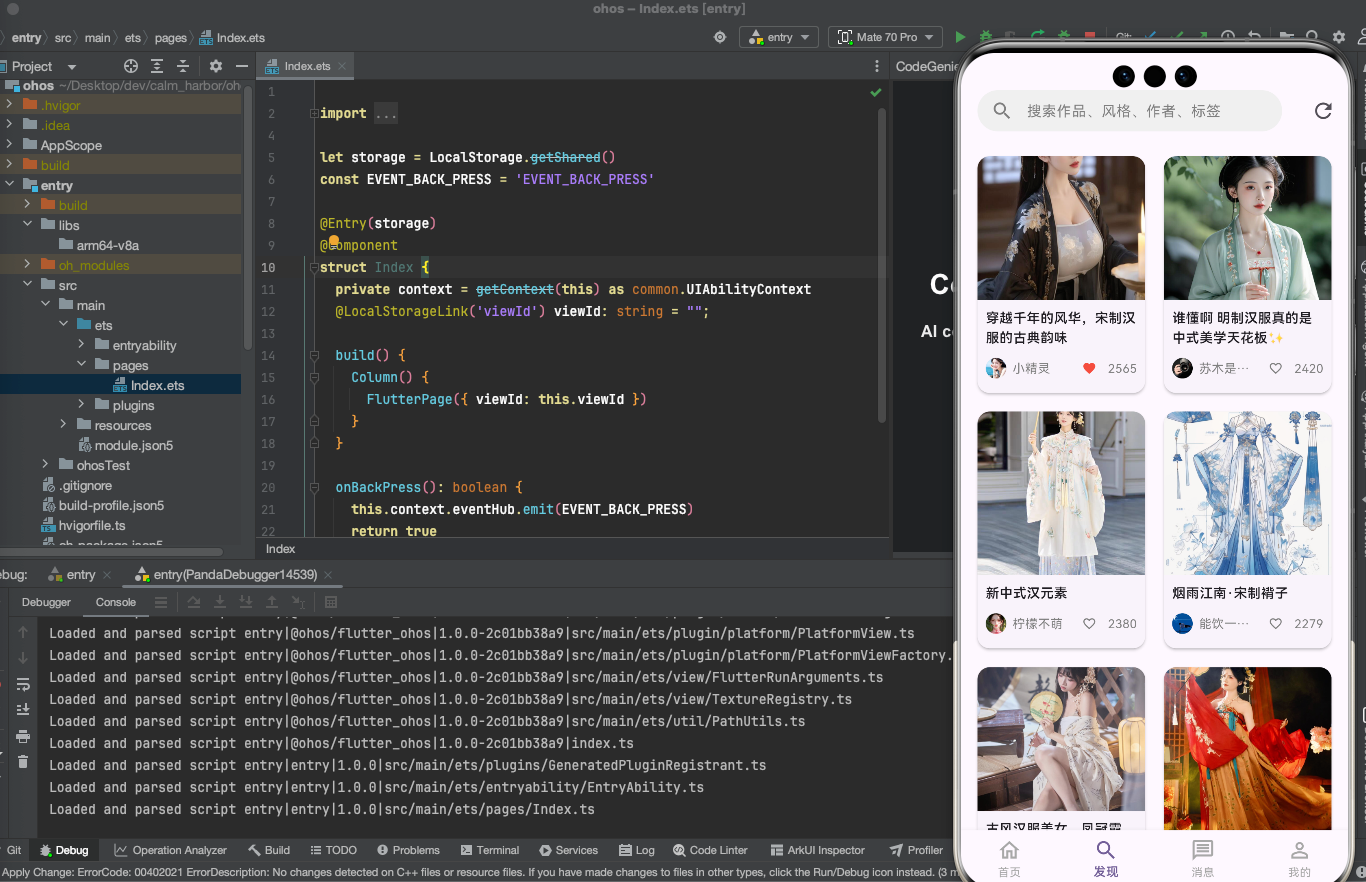The width and height of the screenshot is (1366, 882).
Task: Open the ArkUI Inspector tool window
Action: click(818, 850)
